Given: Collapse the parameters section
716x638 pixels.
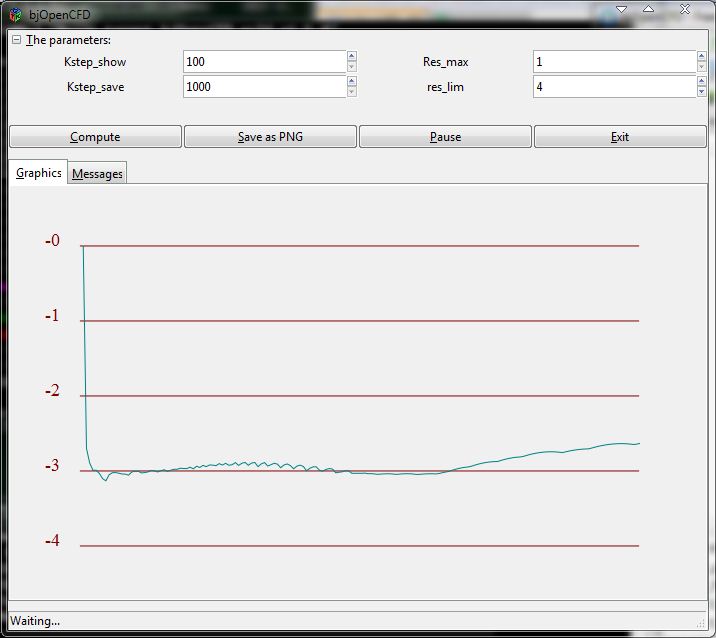Looking at the screenshot, I should (x=16, y=40).
